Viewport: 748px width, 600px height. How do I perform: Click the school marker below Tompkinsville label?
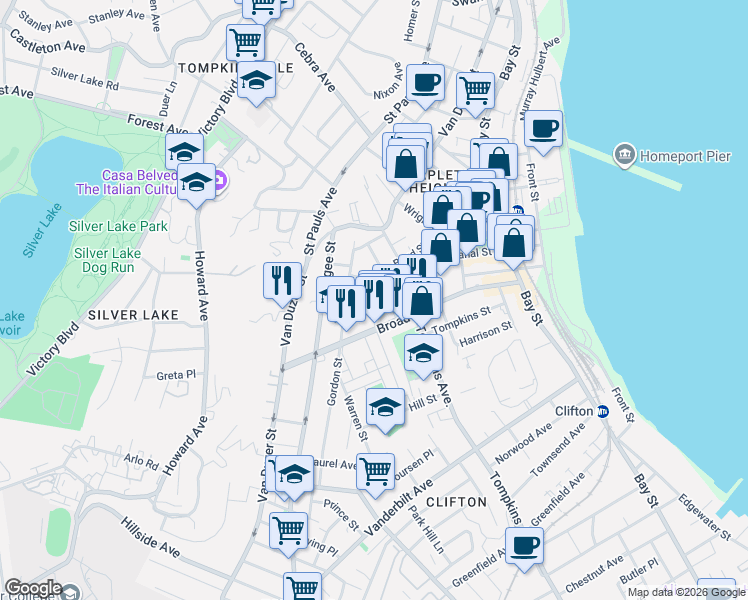click(x=256, y=83)
